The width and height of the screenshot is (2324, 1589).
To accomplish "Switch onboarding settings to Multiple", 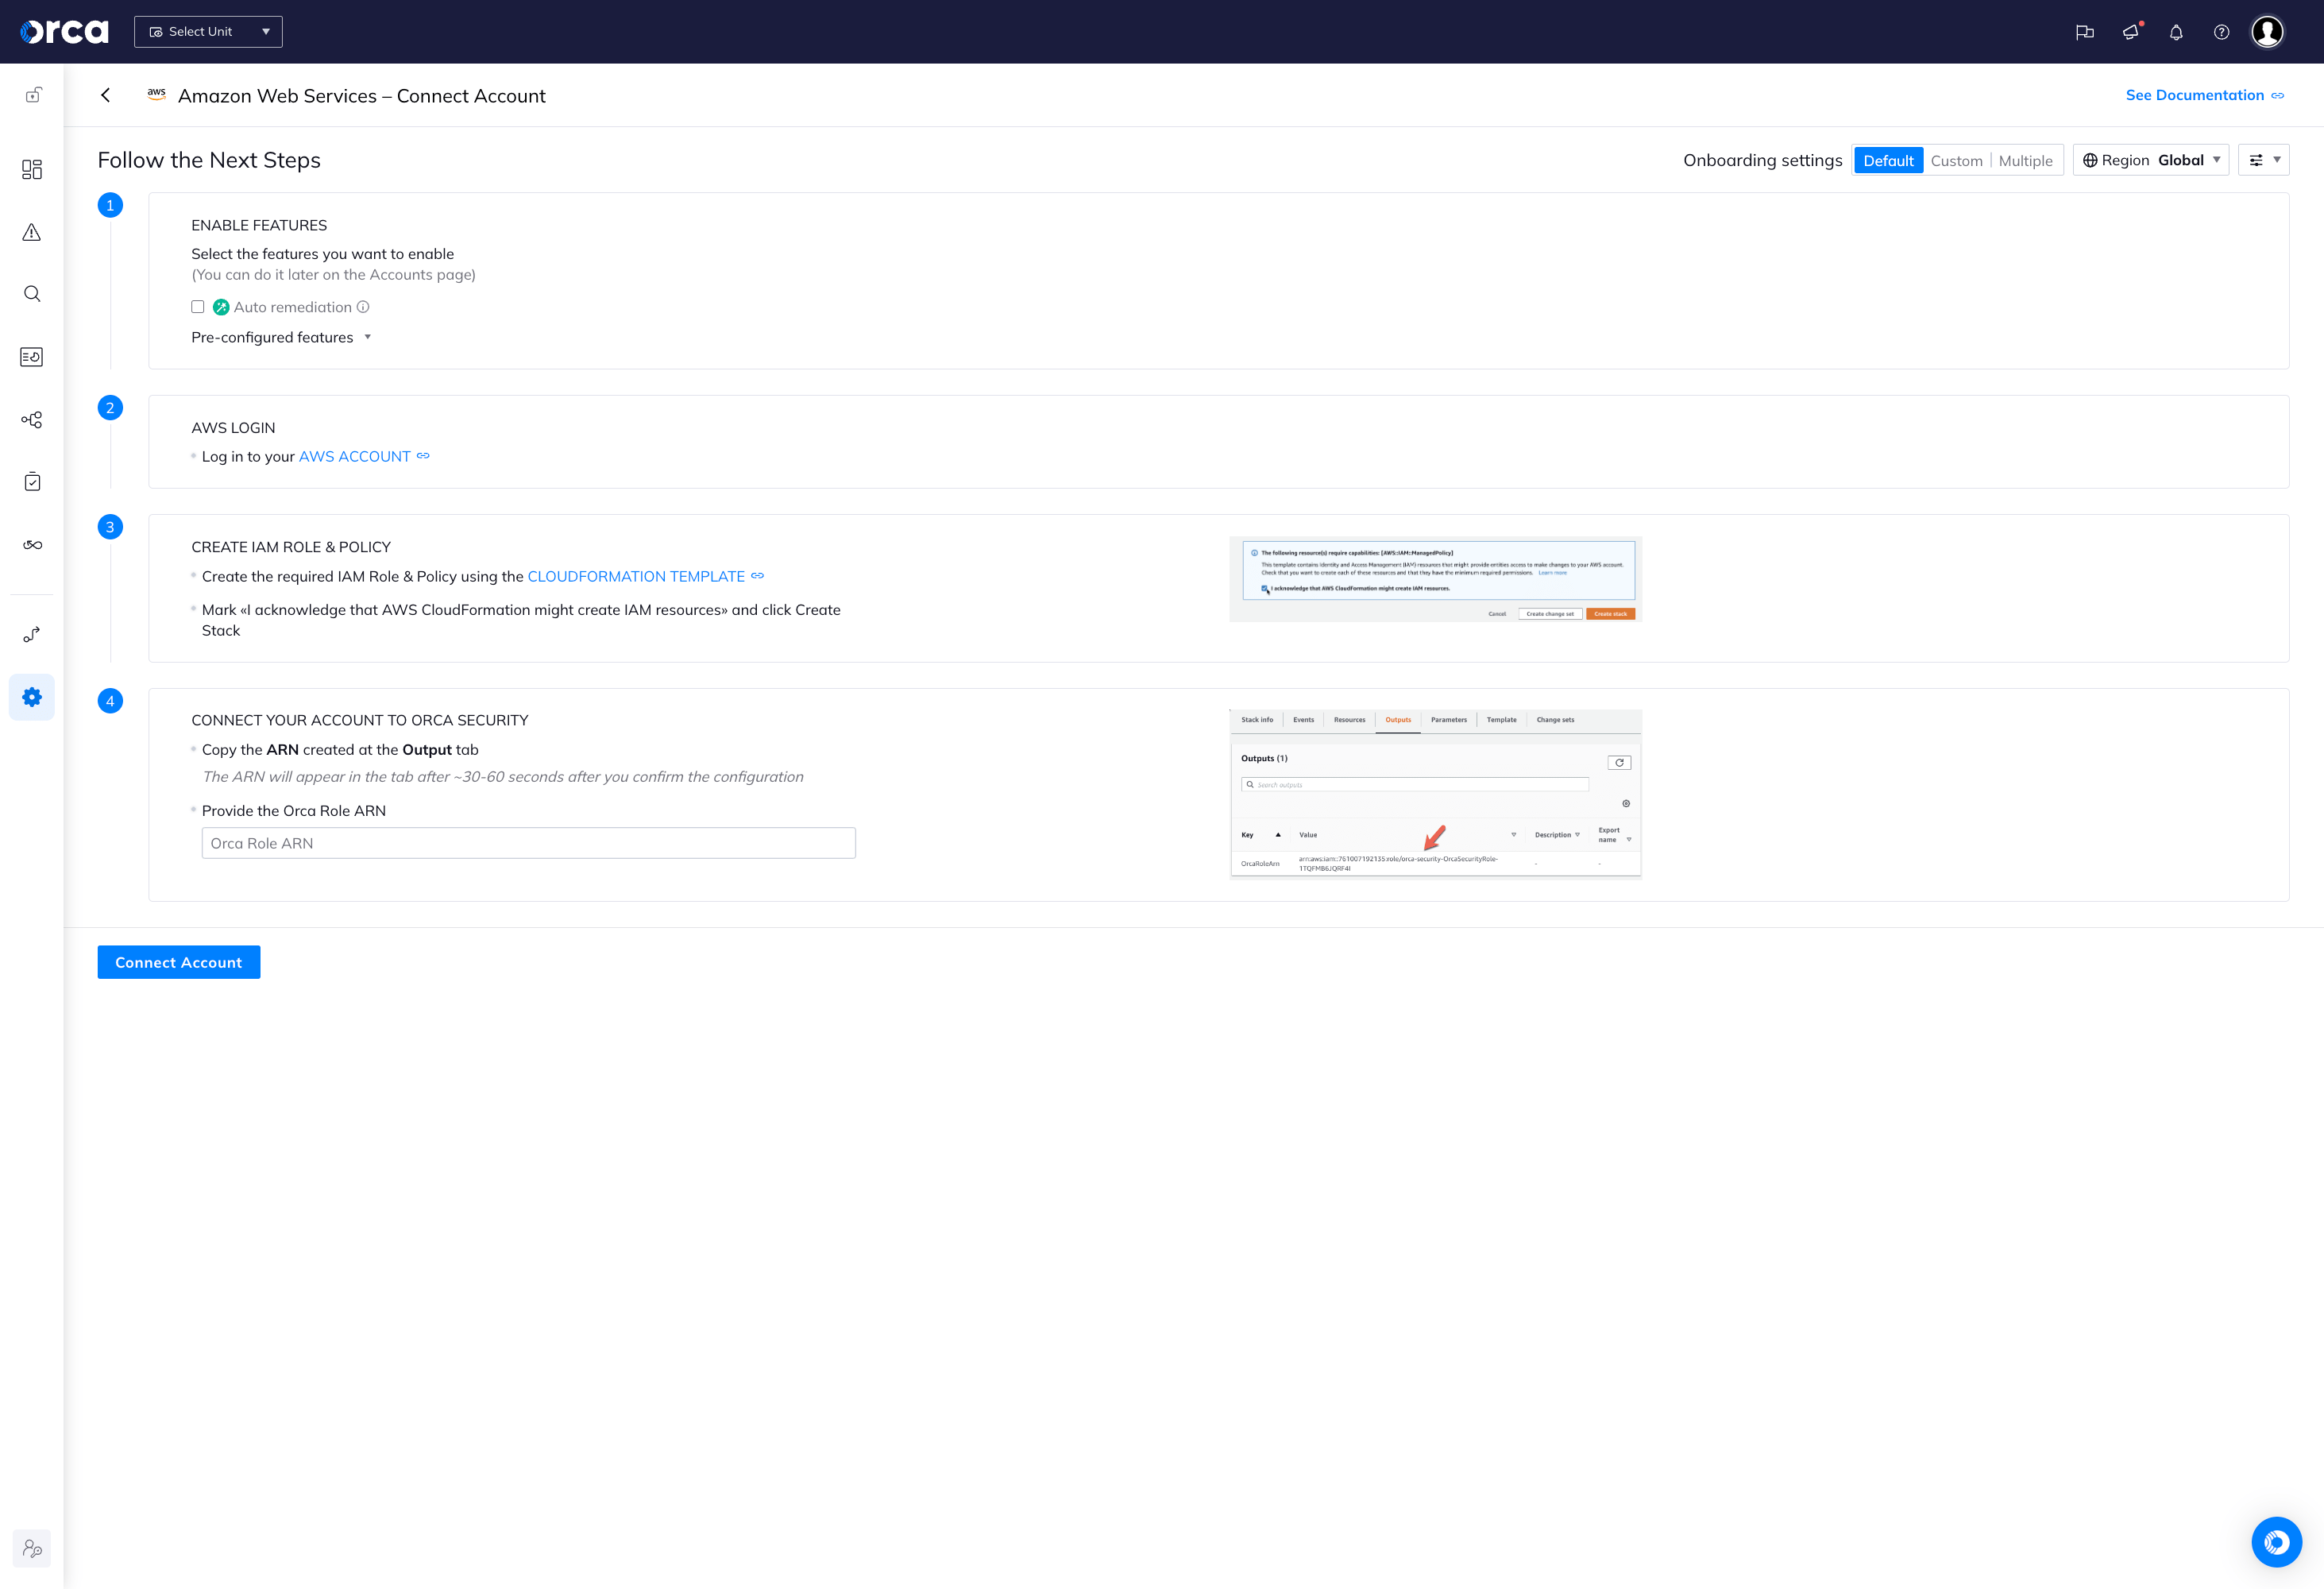I will pos(2025,160).
